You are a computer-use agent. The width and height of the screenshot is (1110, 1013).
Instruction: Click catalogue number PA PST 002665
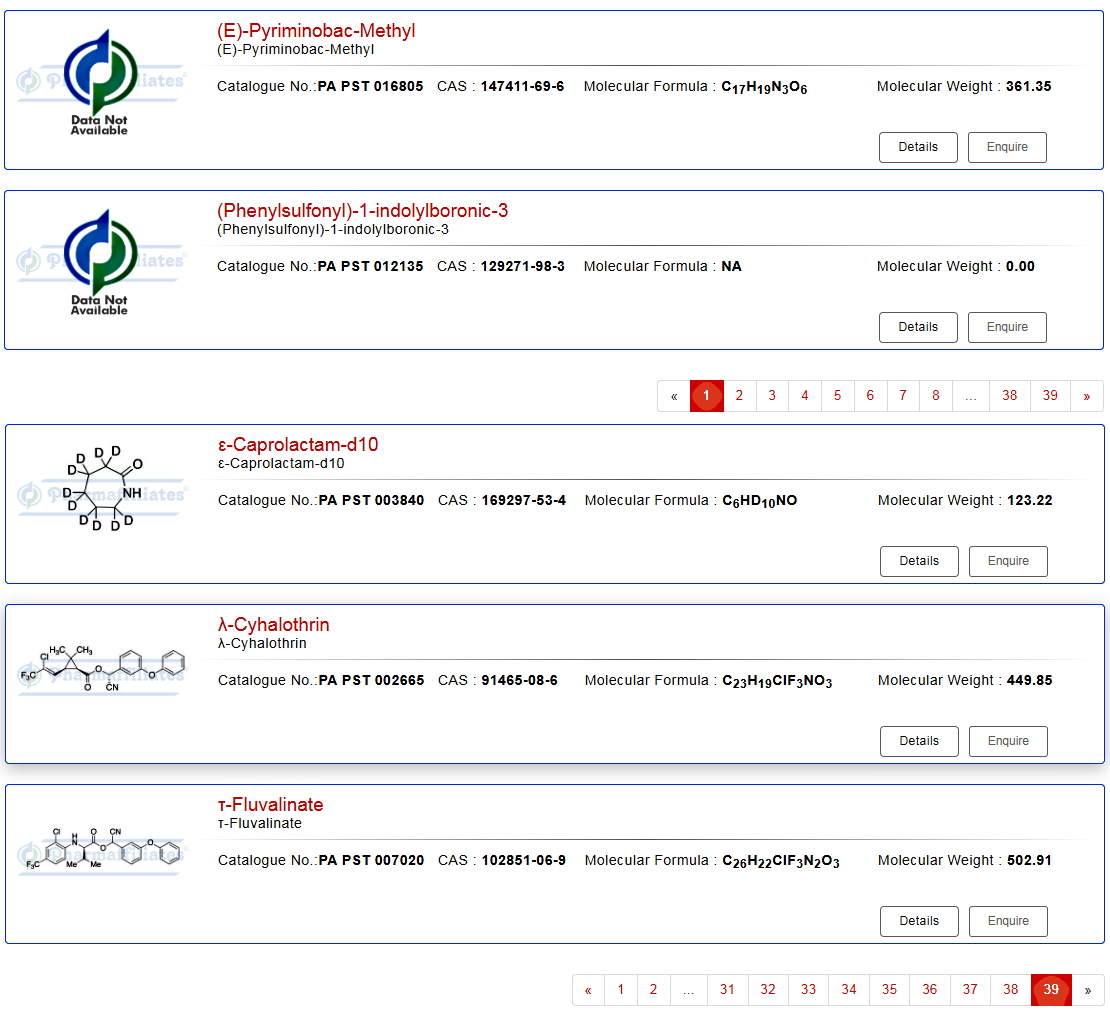click(372, 680)
